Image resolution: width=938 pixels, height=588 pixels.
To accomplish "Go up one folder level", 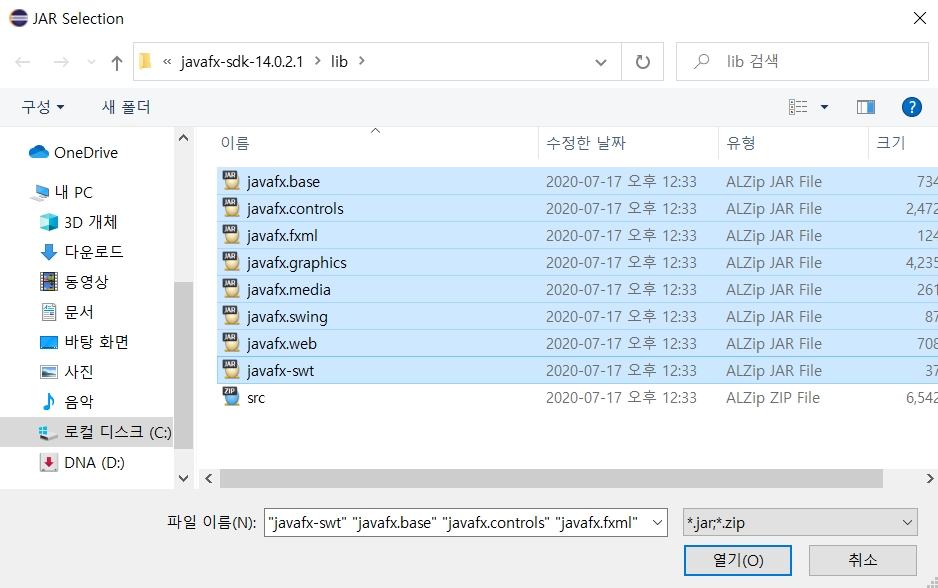I will 117,62.
